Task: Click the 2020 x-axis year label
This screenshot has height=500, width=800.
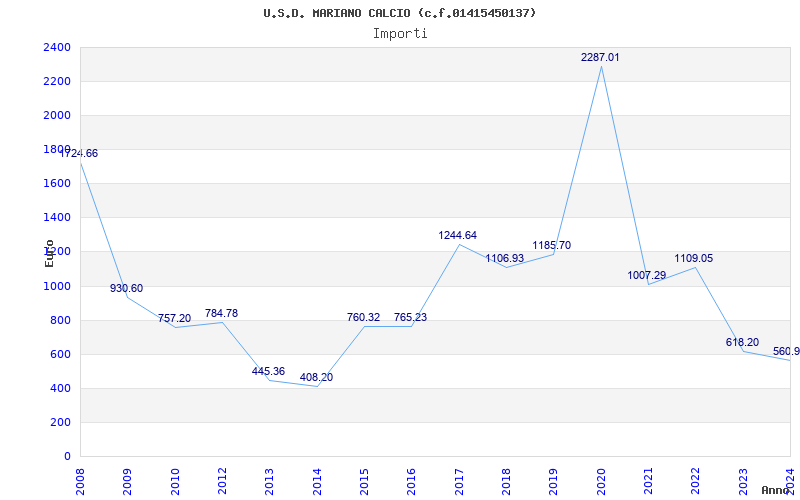Action: pyautogui.click(x=601, y=481)
